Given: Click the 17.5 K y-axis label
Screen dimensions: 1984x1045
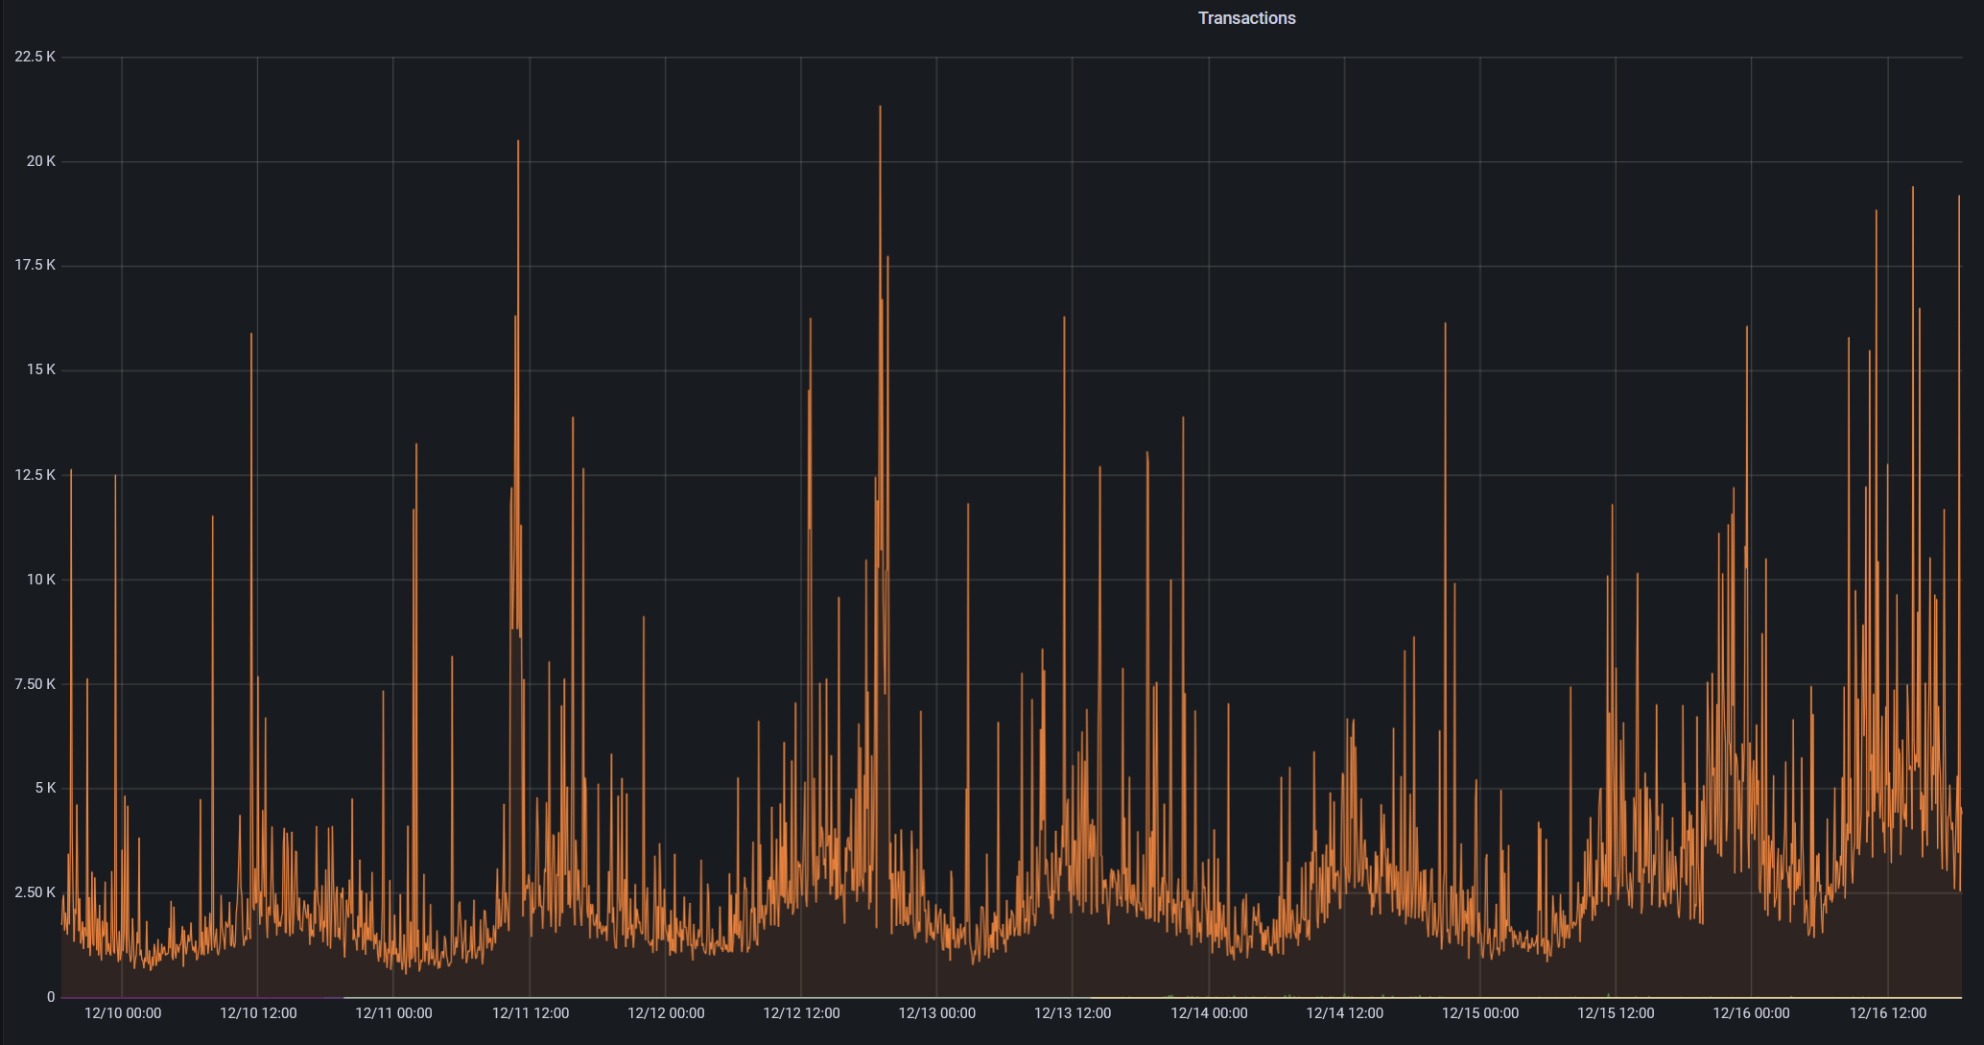Looking at the screenshot, I should (35, 265).
